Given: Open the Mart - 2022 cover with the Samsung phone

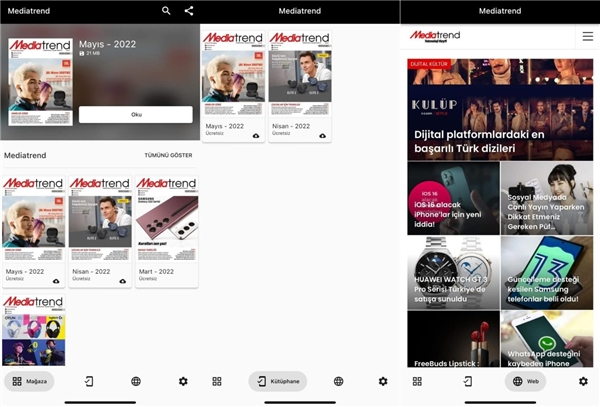Looking at the screenshot, I should (167, 219).
